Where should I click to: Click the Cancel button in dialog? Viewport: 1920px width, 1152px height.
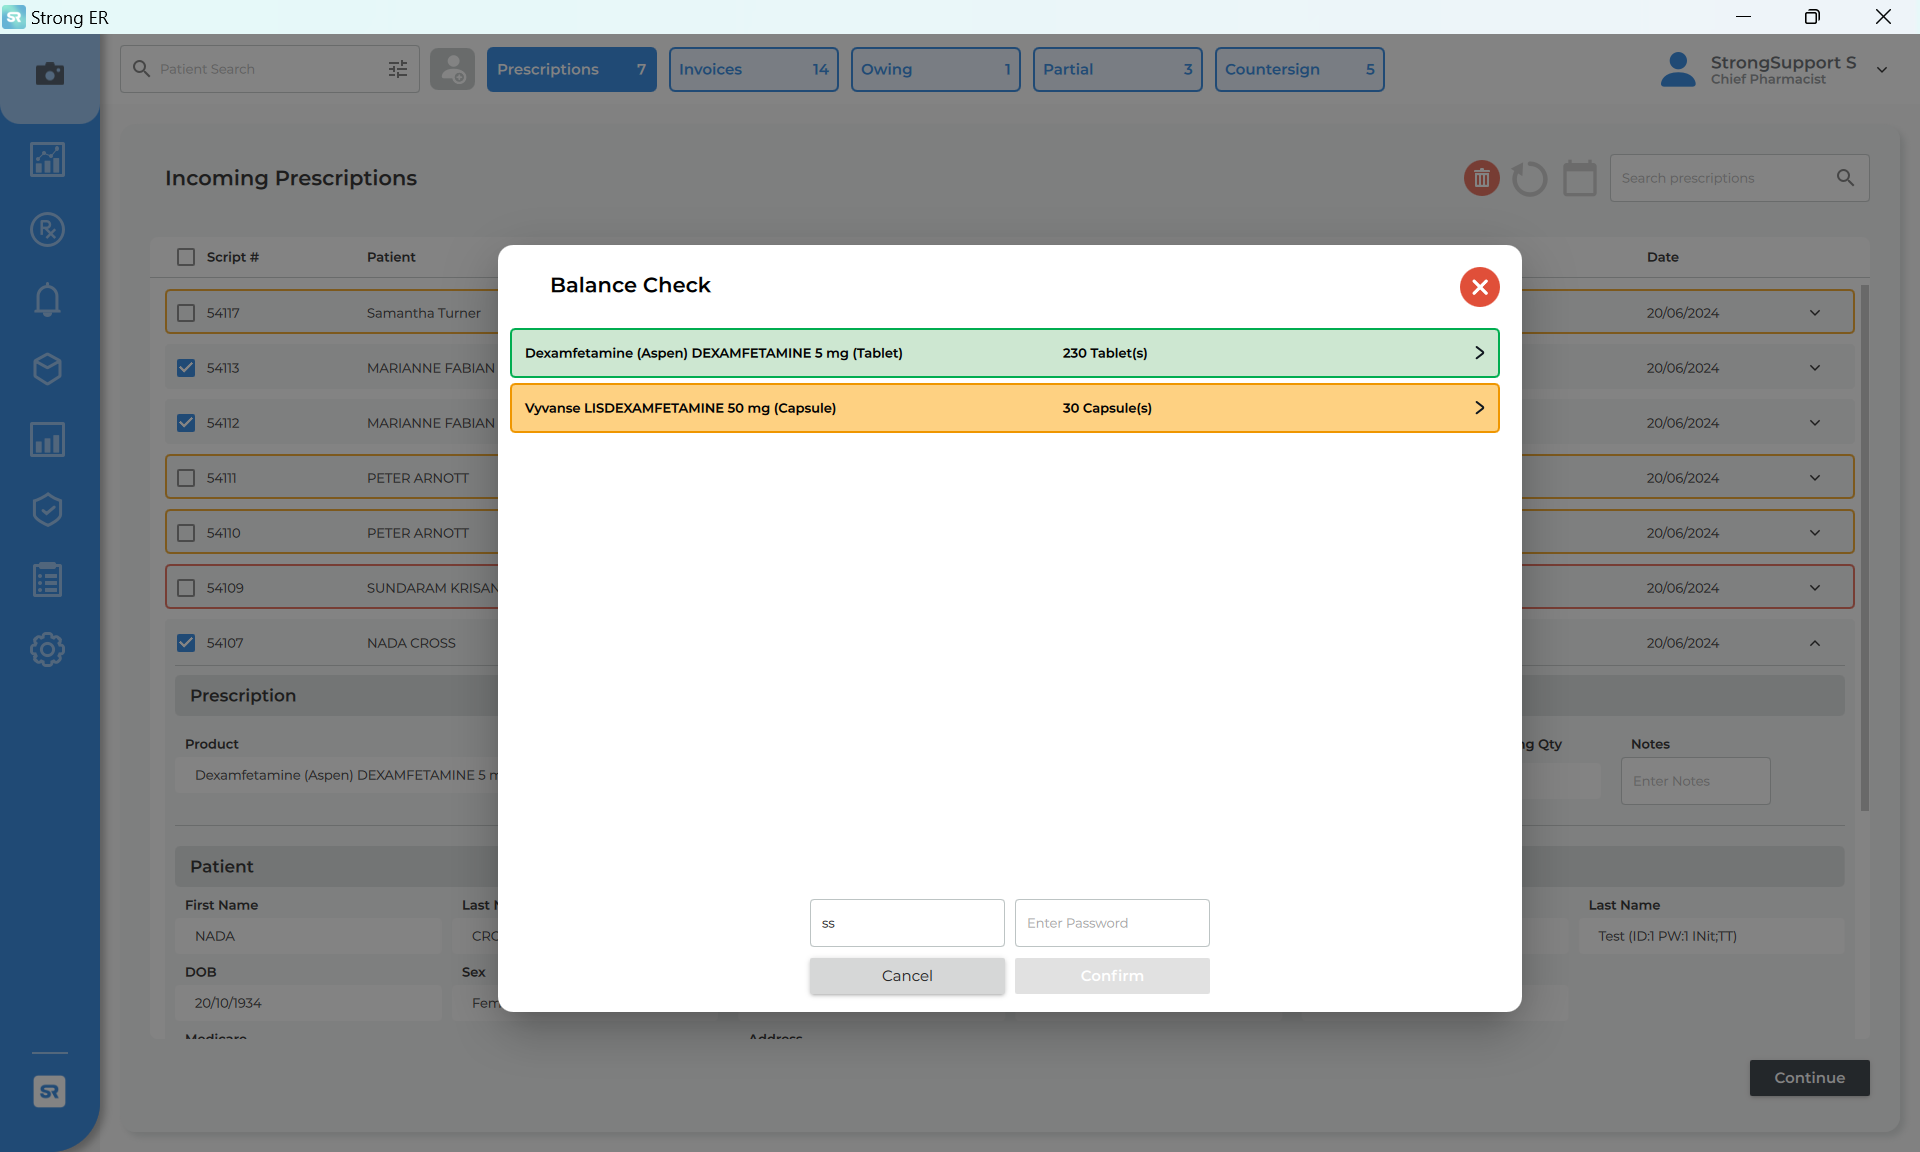(906, 976)
